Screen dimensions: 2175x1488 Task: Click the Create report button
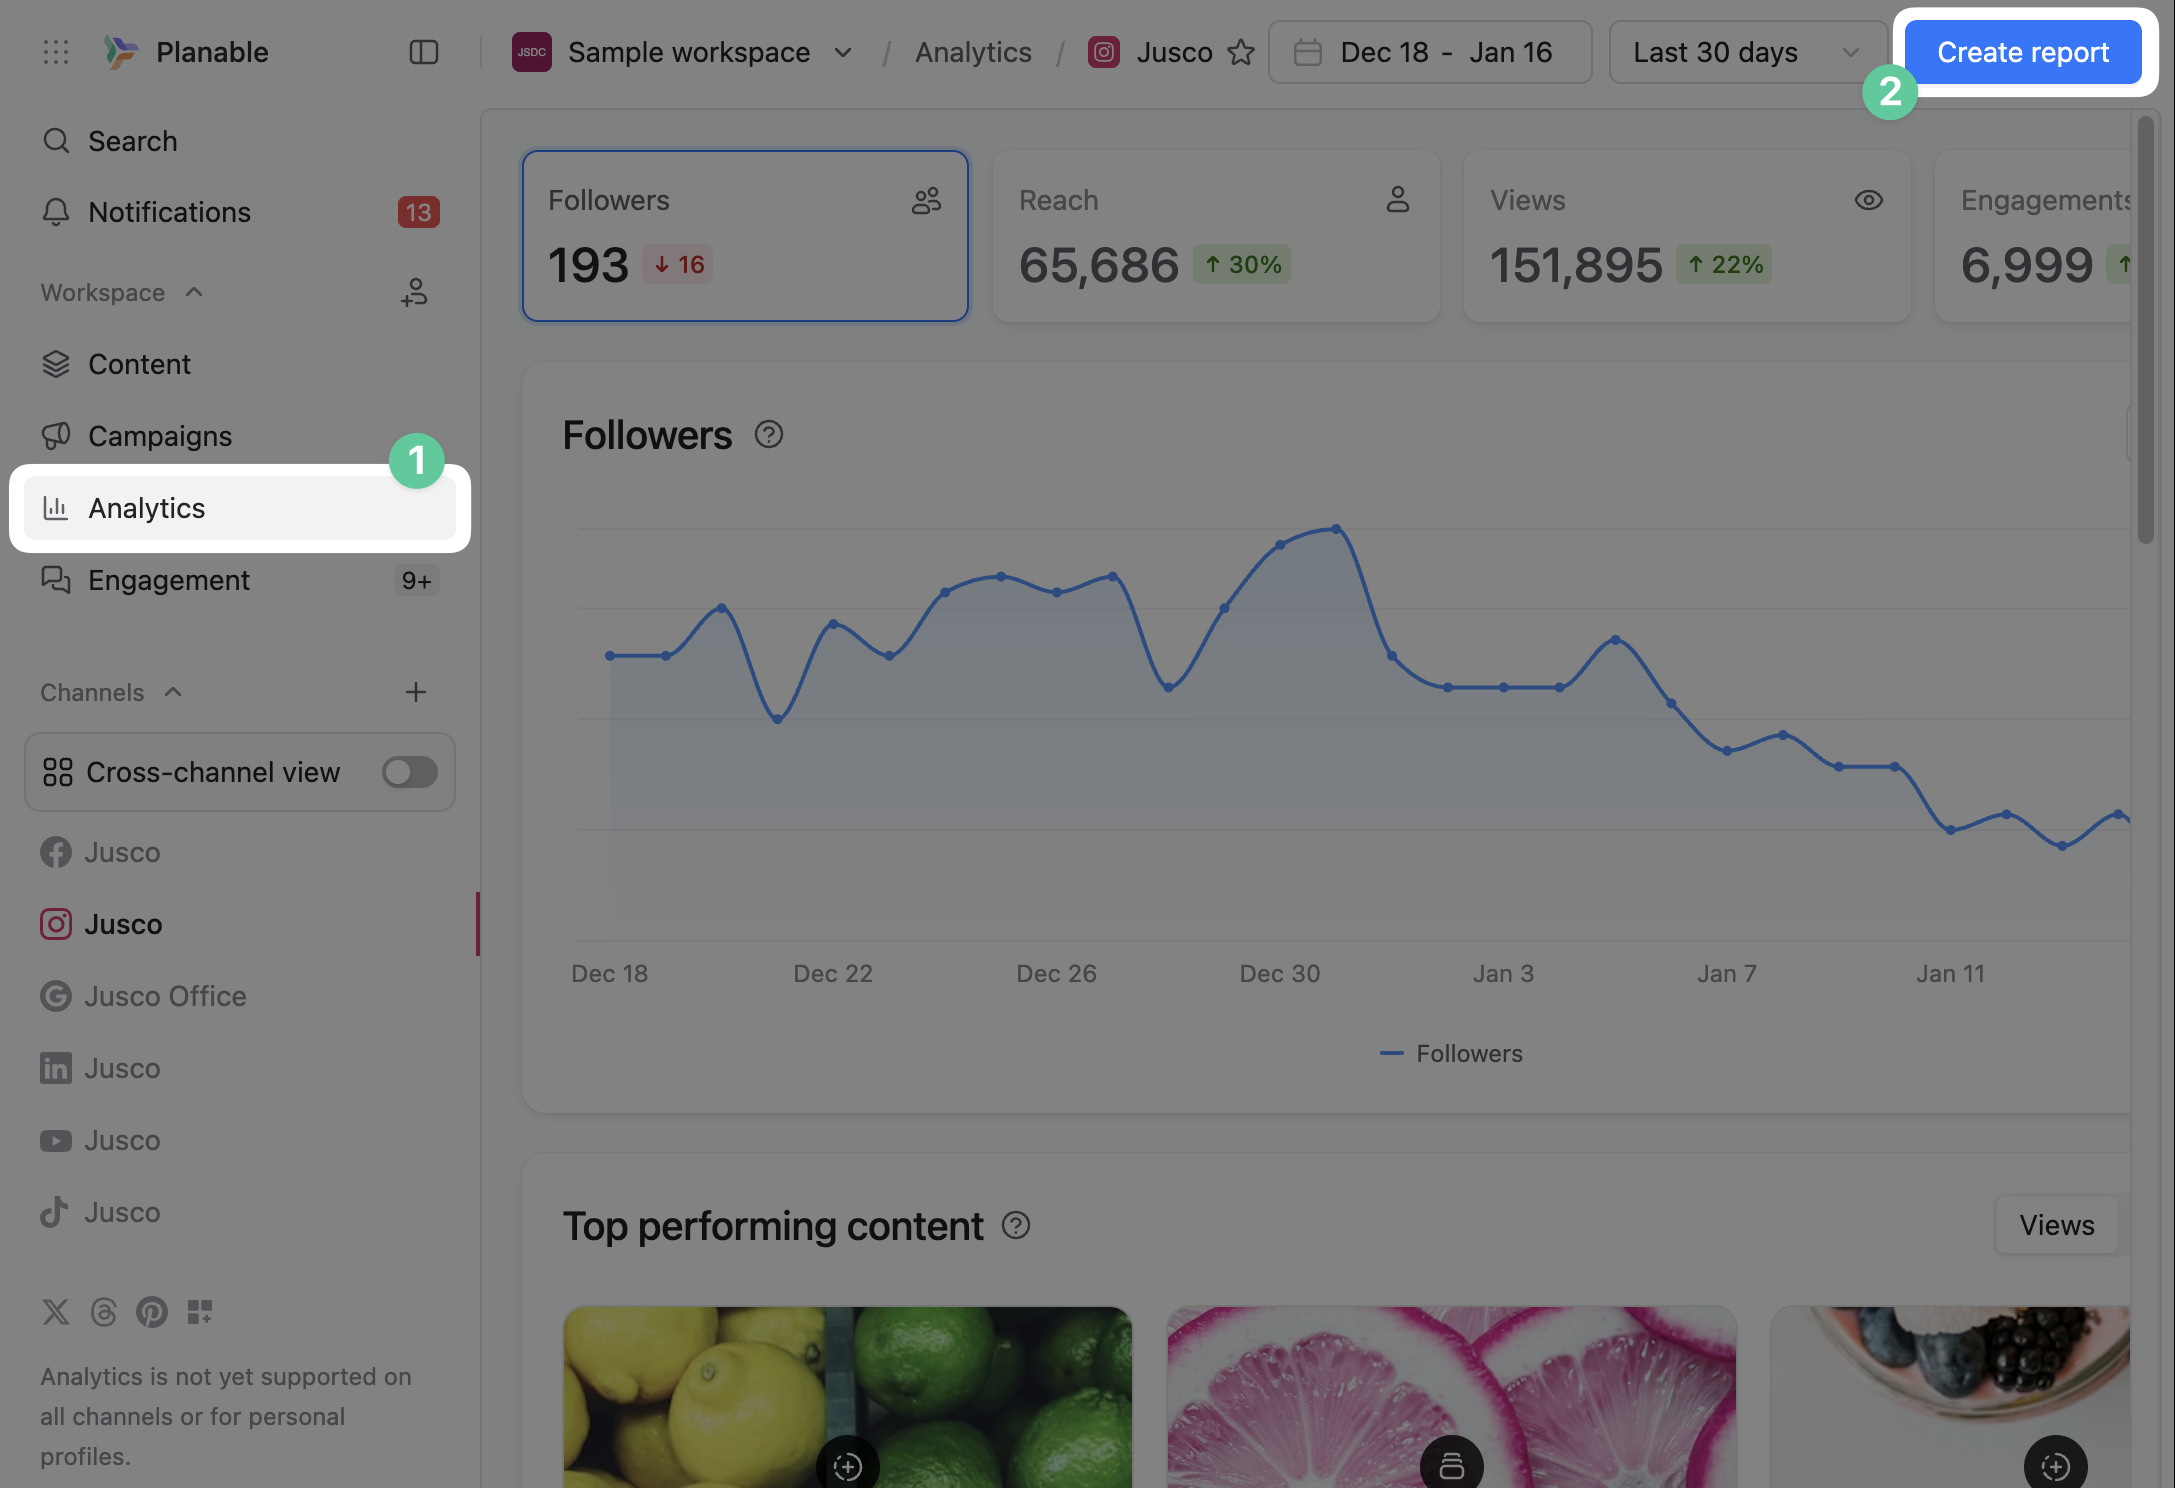click(x=2022, y=52)
